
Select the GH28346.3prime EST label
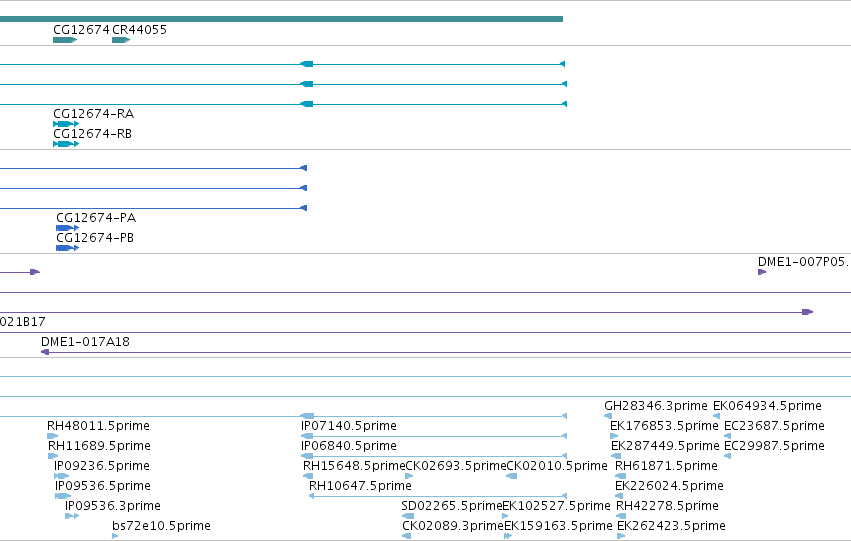[x=656, y=406]
